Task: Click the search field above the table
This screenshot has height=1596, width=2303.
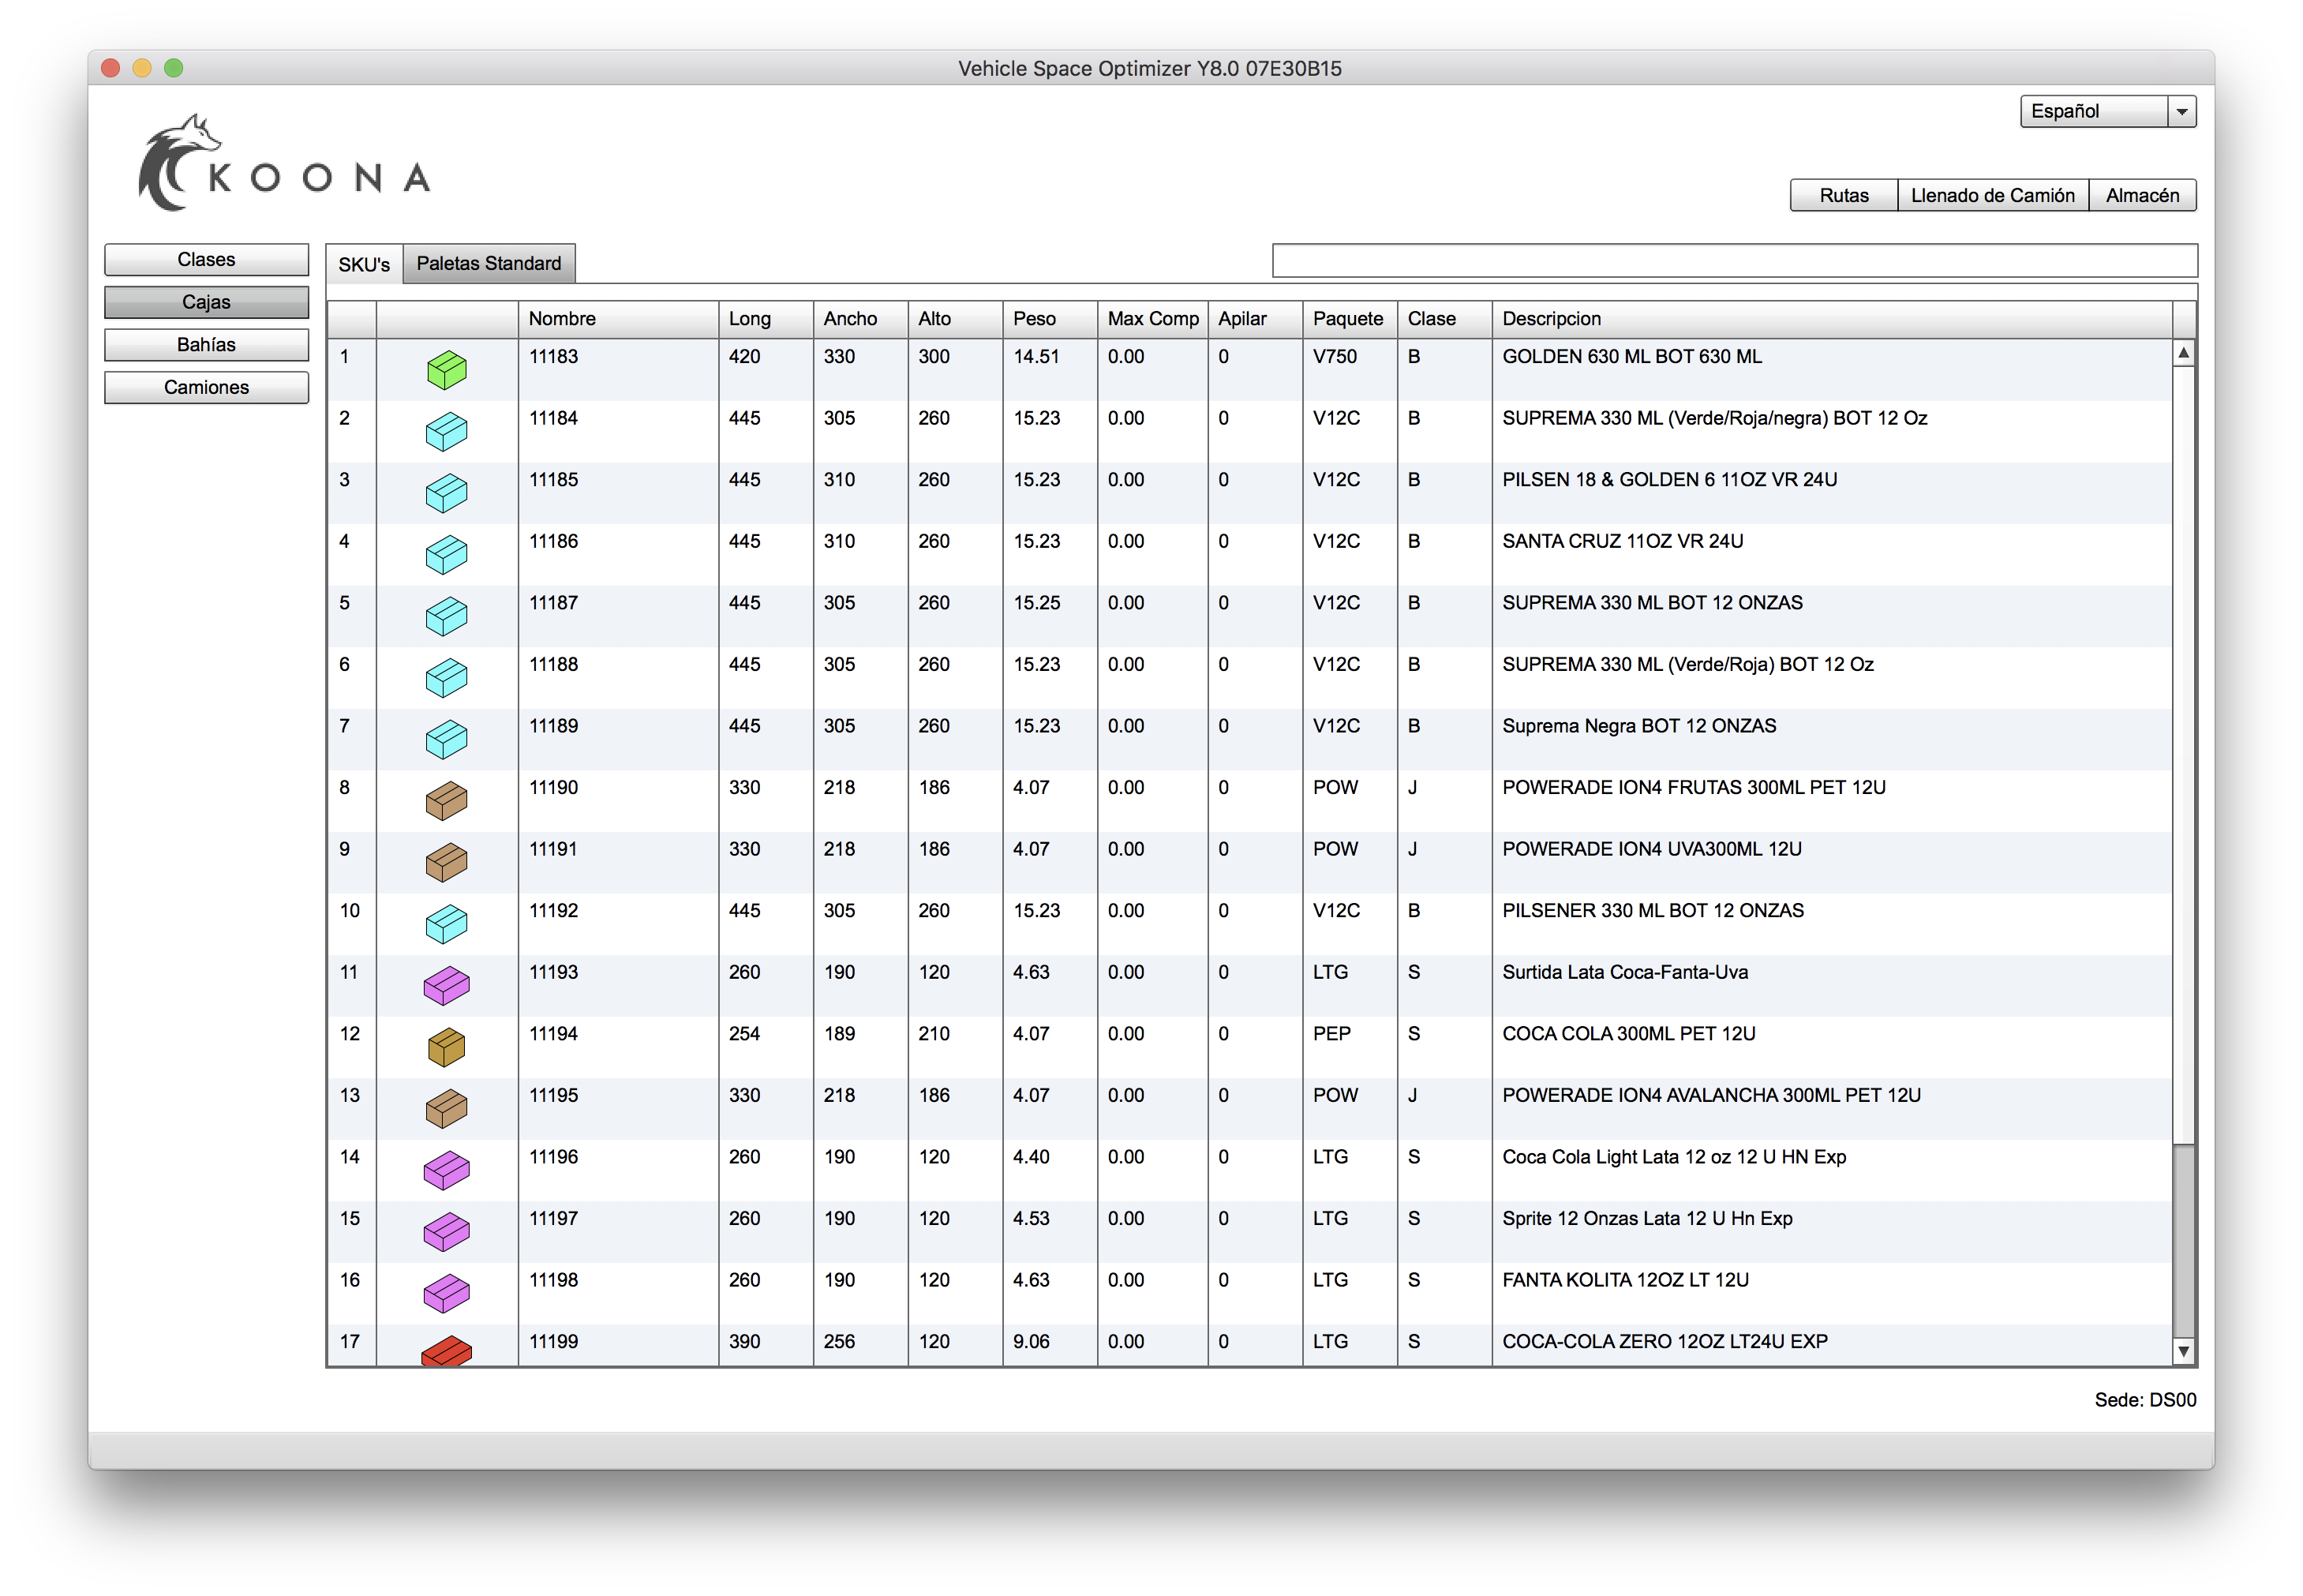Action: pyautogui.click(x=1734, y=260)
